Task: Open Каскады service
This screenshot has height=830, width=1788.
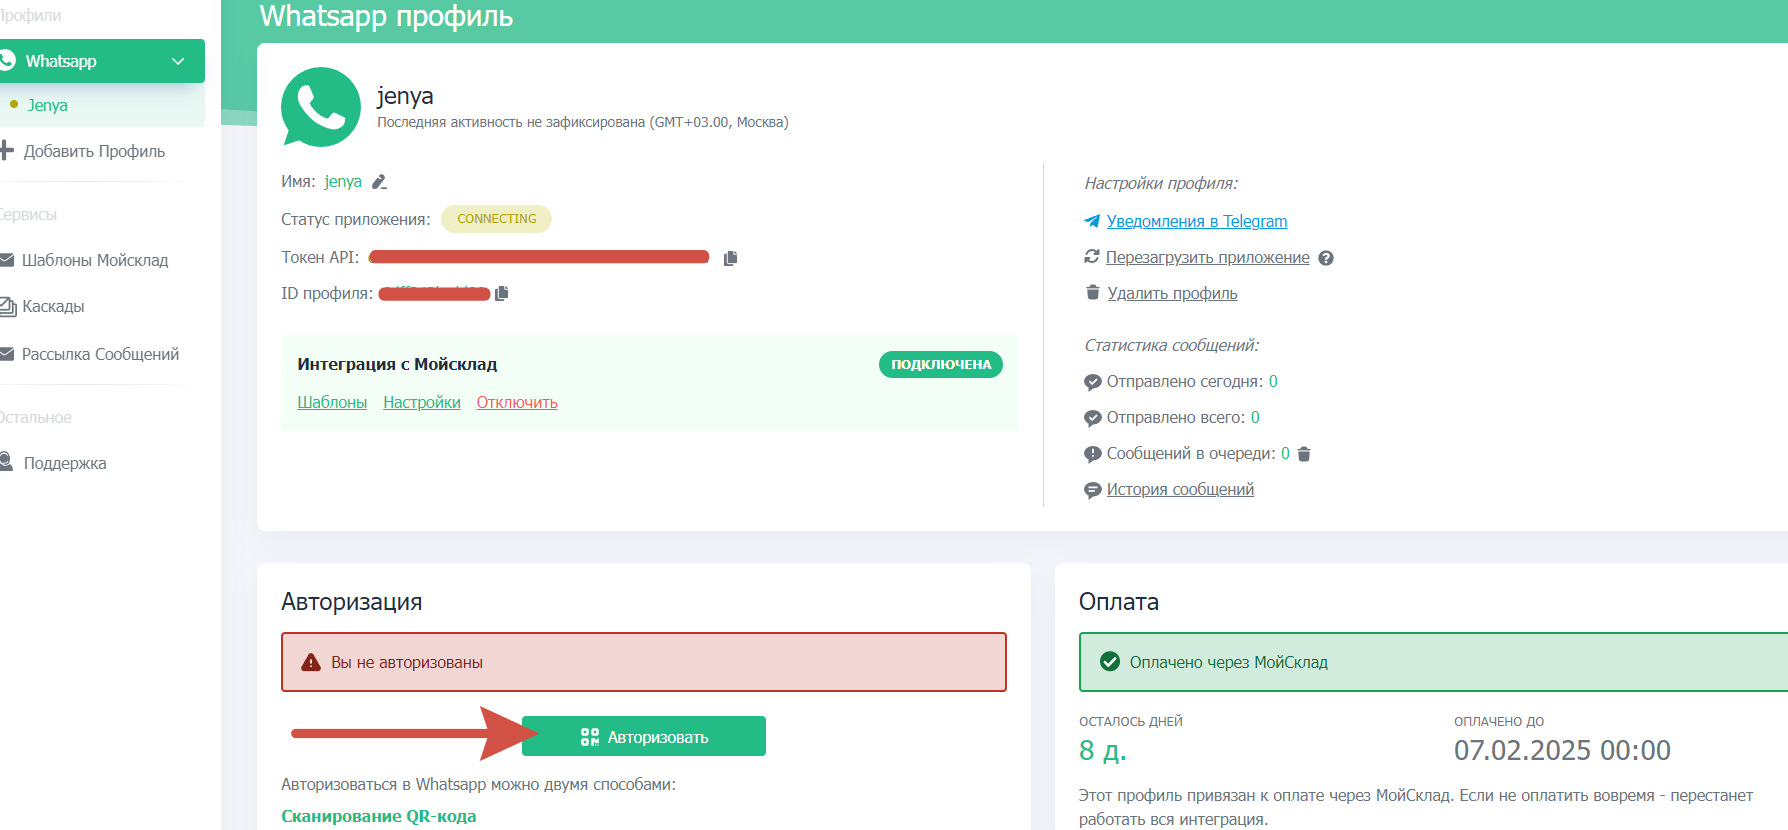Action: click(53, 306)
